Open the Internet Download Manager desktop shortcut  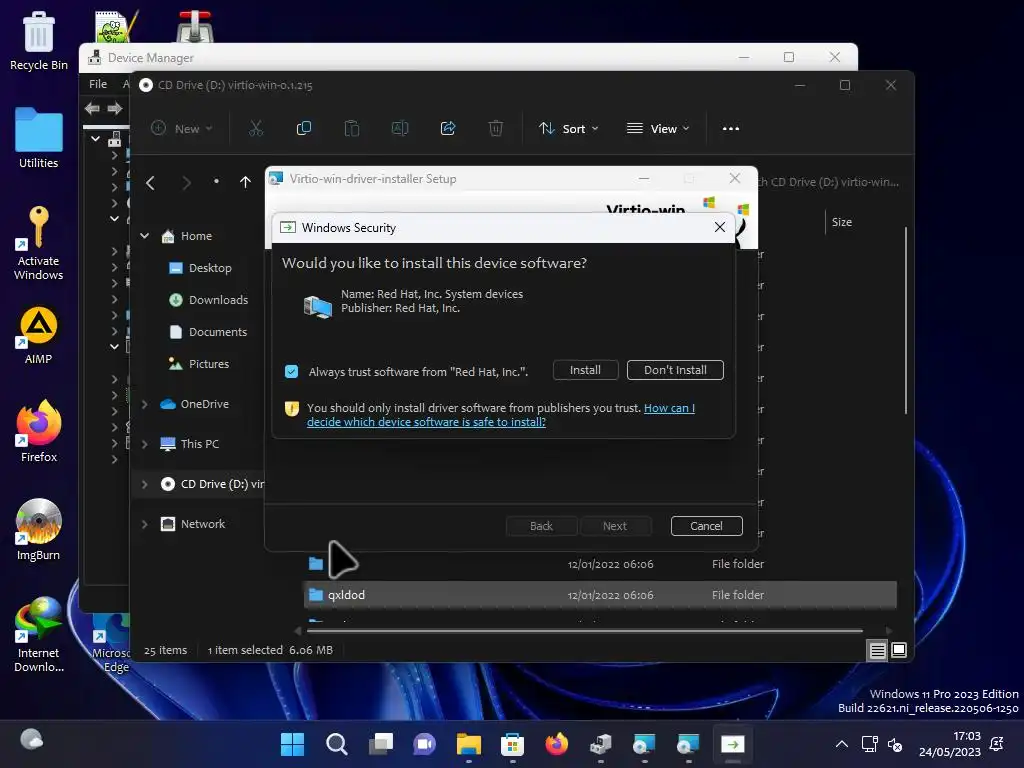click(x=39, y=634)
